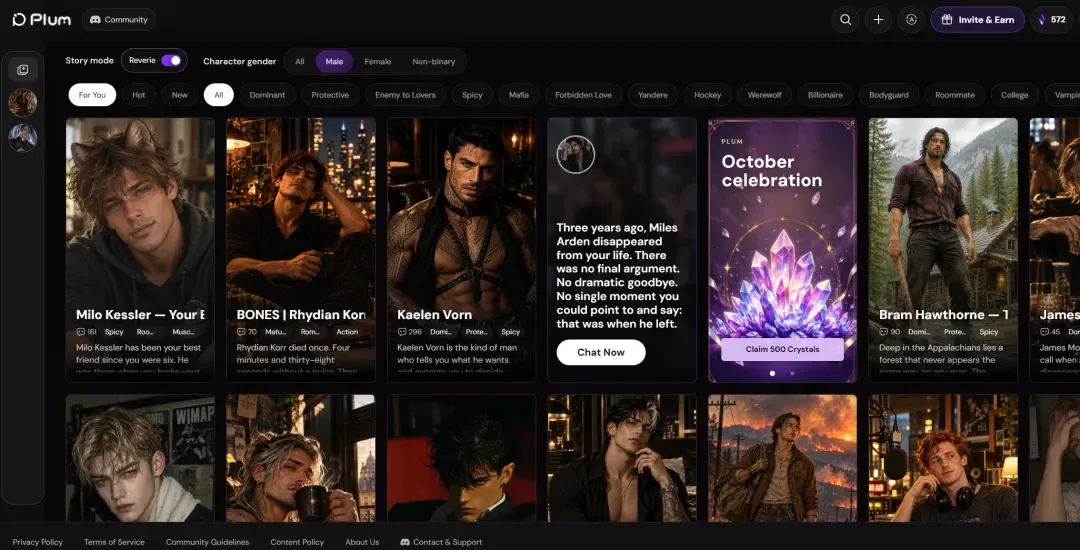The image size is (1080, 550).
Task: Click the plus create icon
Action: coord(878,20)
